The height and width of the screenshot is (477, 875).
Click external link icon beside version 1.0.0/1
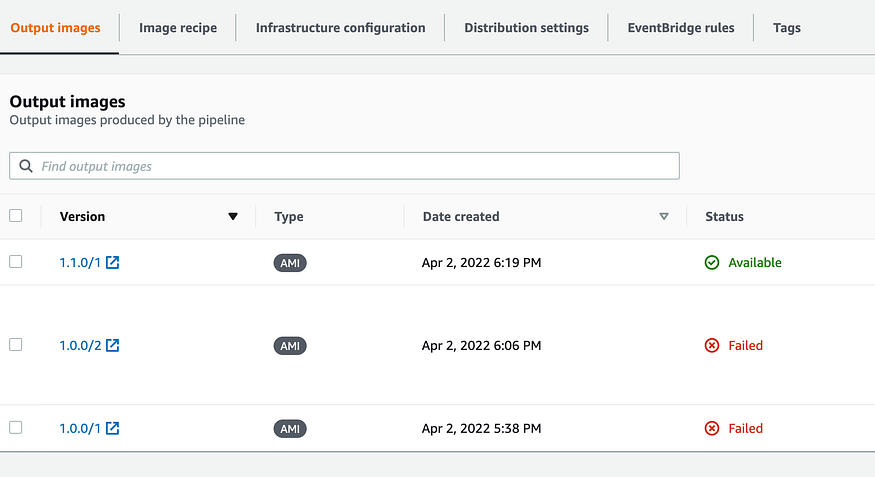113,429
